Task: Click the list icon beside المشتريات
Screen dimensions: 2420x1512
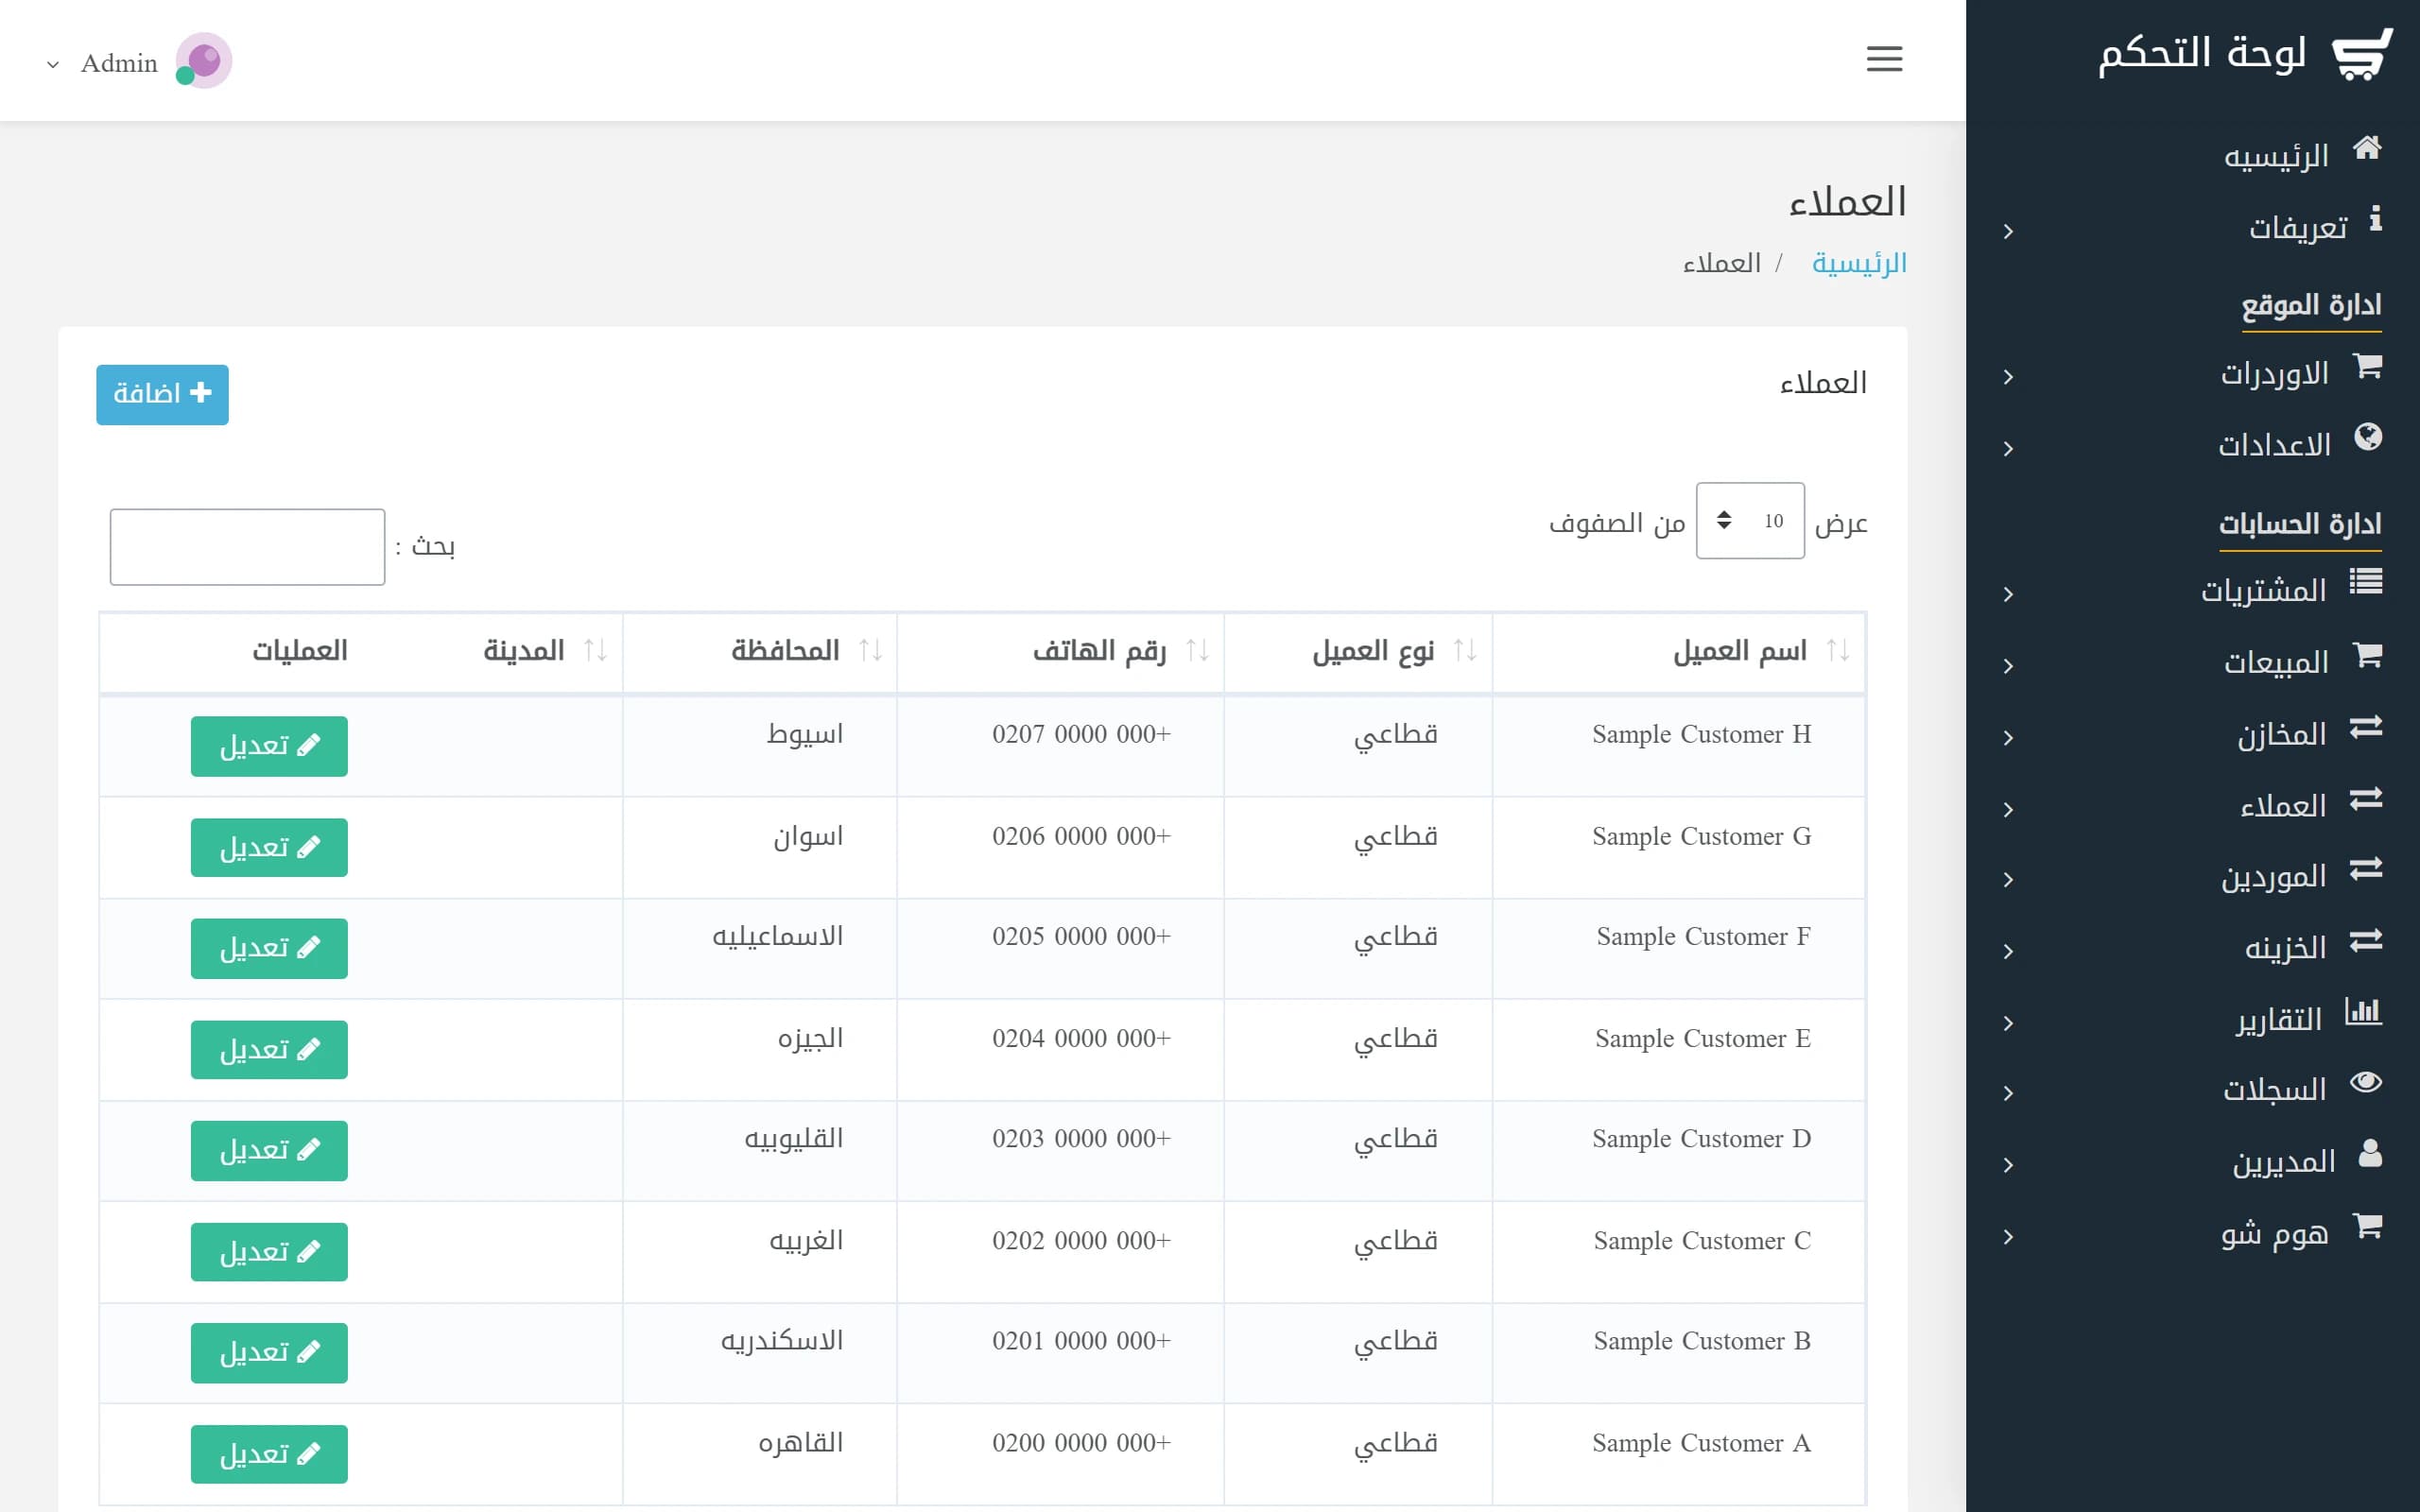Action: coord(2365,582)
